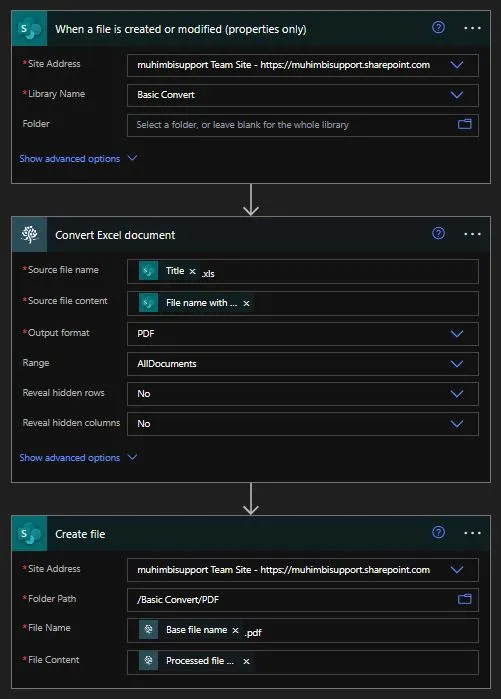Click the Library Name label
501x699 pixels.
[56, 94]
